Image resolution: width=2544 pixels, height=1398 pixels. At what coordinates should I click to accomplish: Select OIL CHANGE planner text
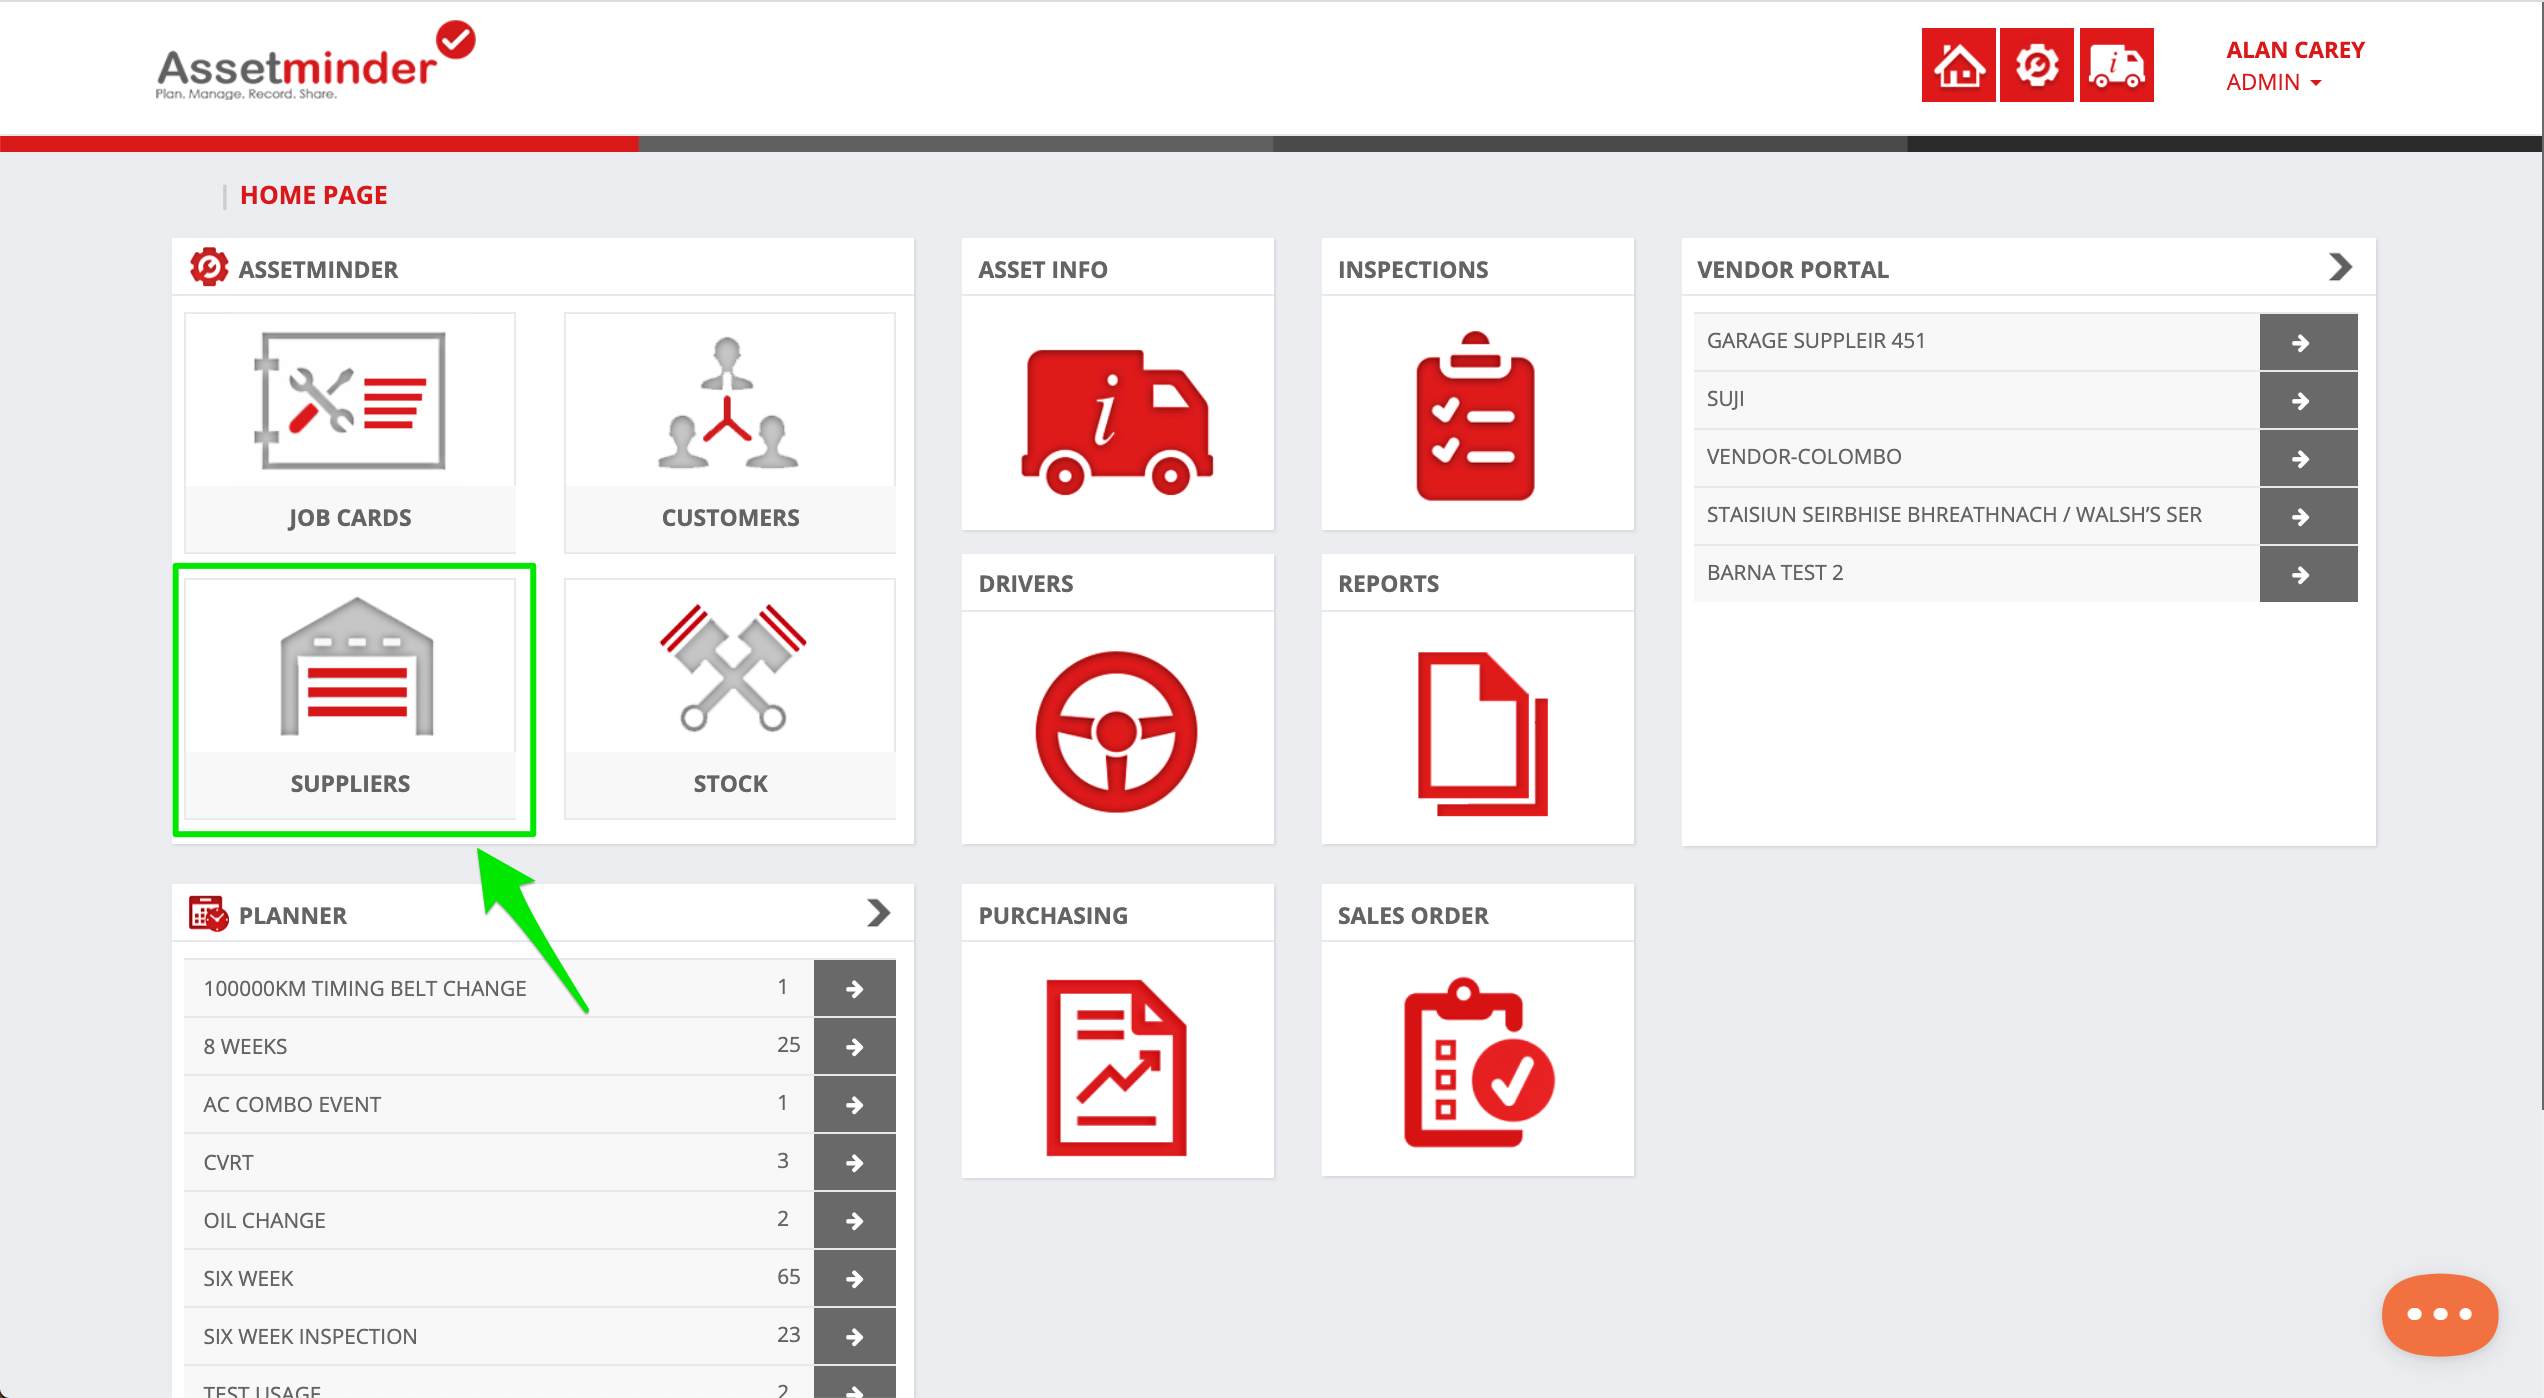[x=264, y=1220]
